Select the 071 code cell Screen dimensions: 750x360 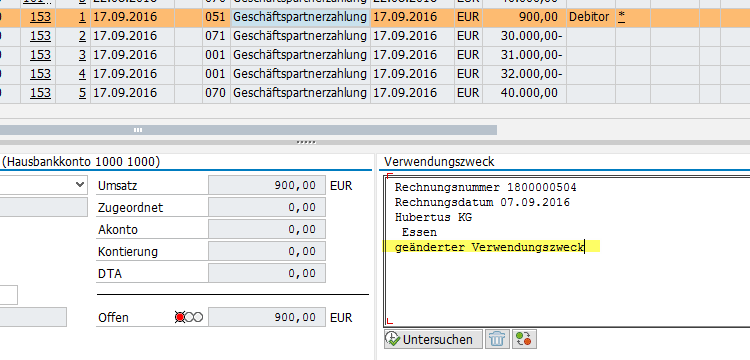[216, 36]
